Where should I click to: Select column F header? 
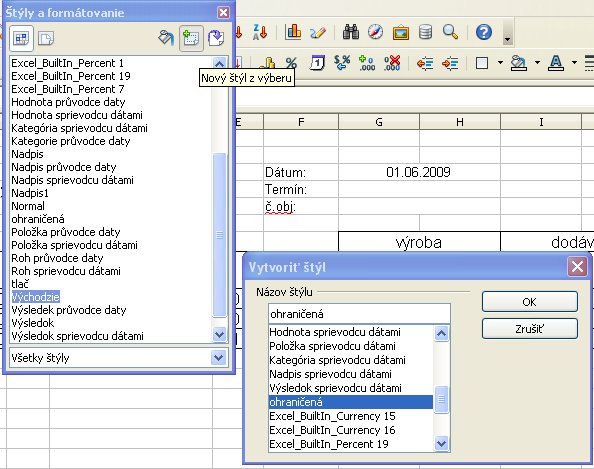(301, 122)
